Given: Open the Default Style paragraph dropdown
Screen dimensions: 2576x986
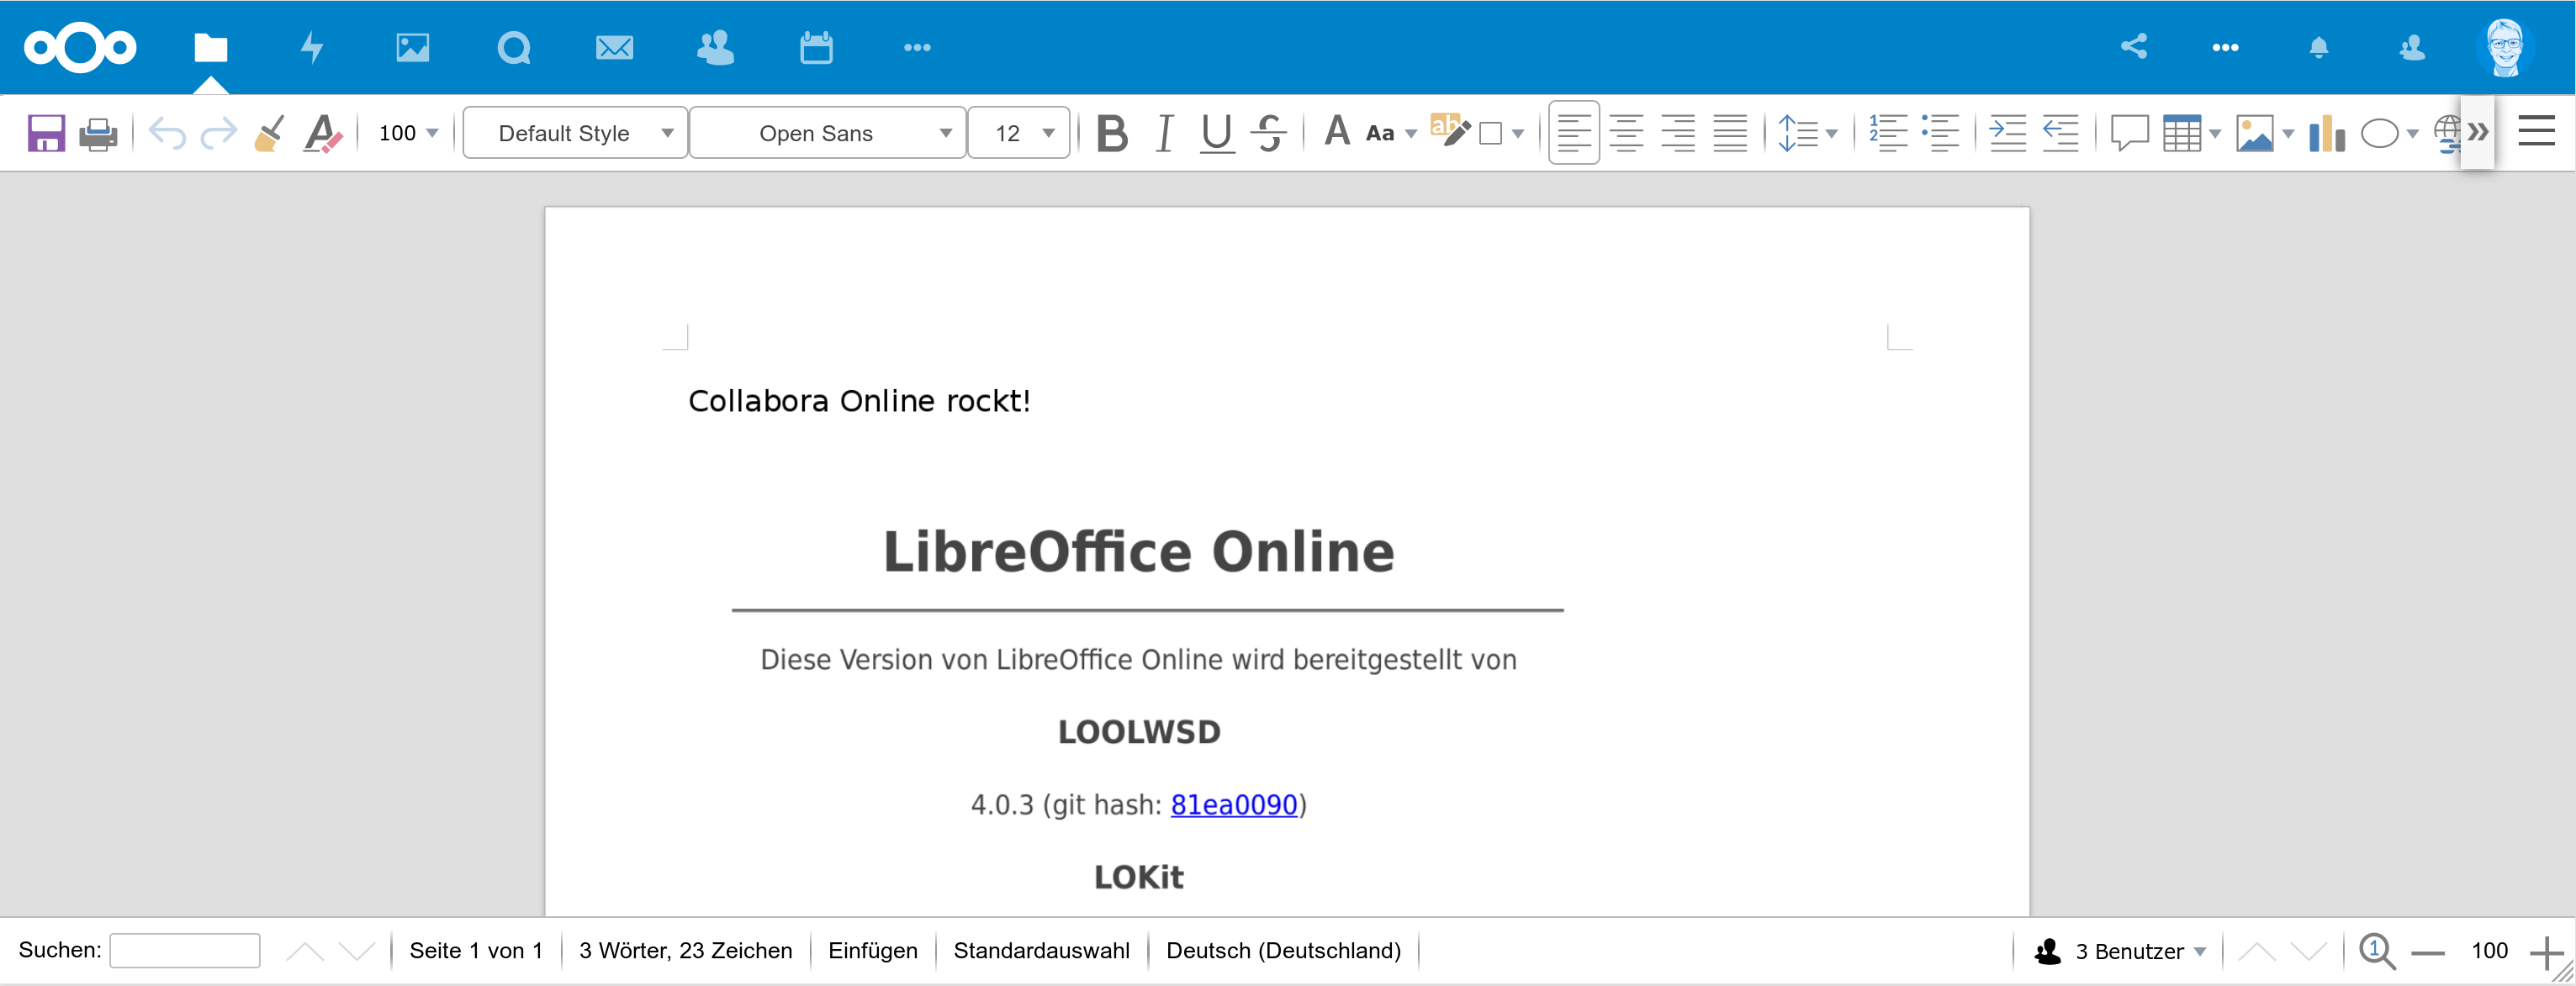Looking at the screenshot, I should pos(576,132).
